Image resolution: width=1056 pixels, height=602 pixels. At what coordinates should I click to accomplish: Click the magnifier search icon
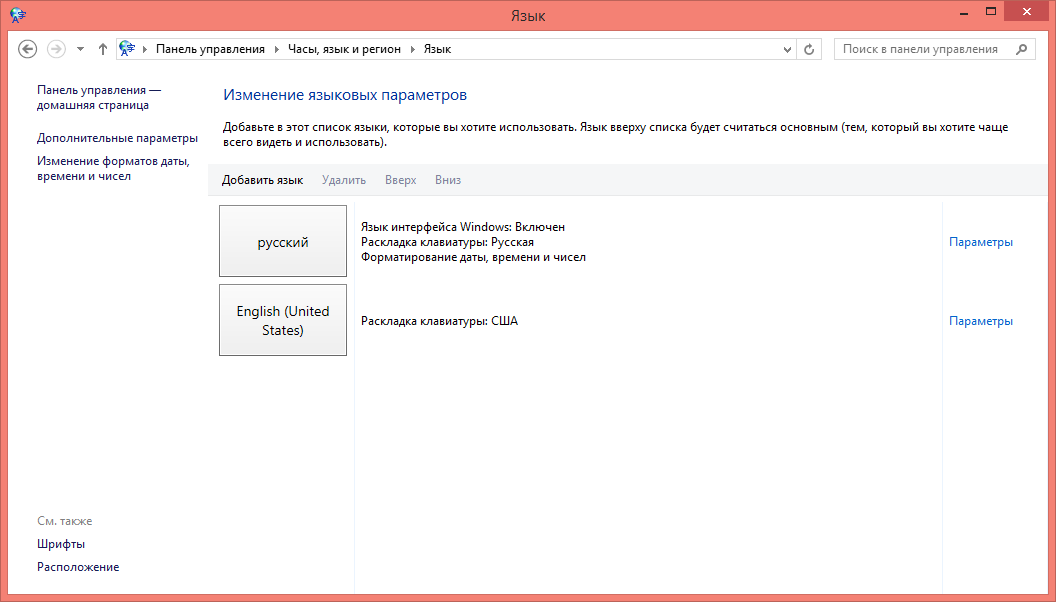pyautogui.click(x=1022, y=49)
